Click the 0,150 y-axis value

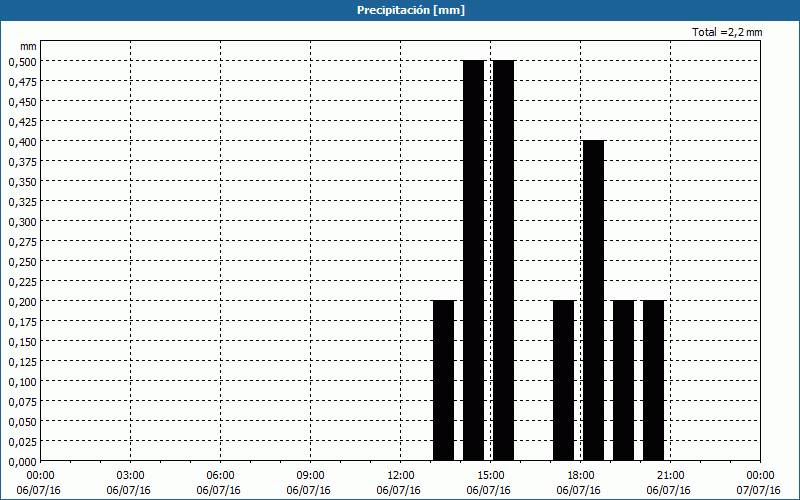click(22, 341)
